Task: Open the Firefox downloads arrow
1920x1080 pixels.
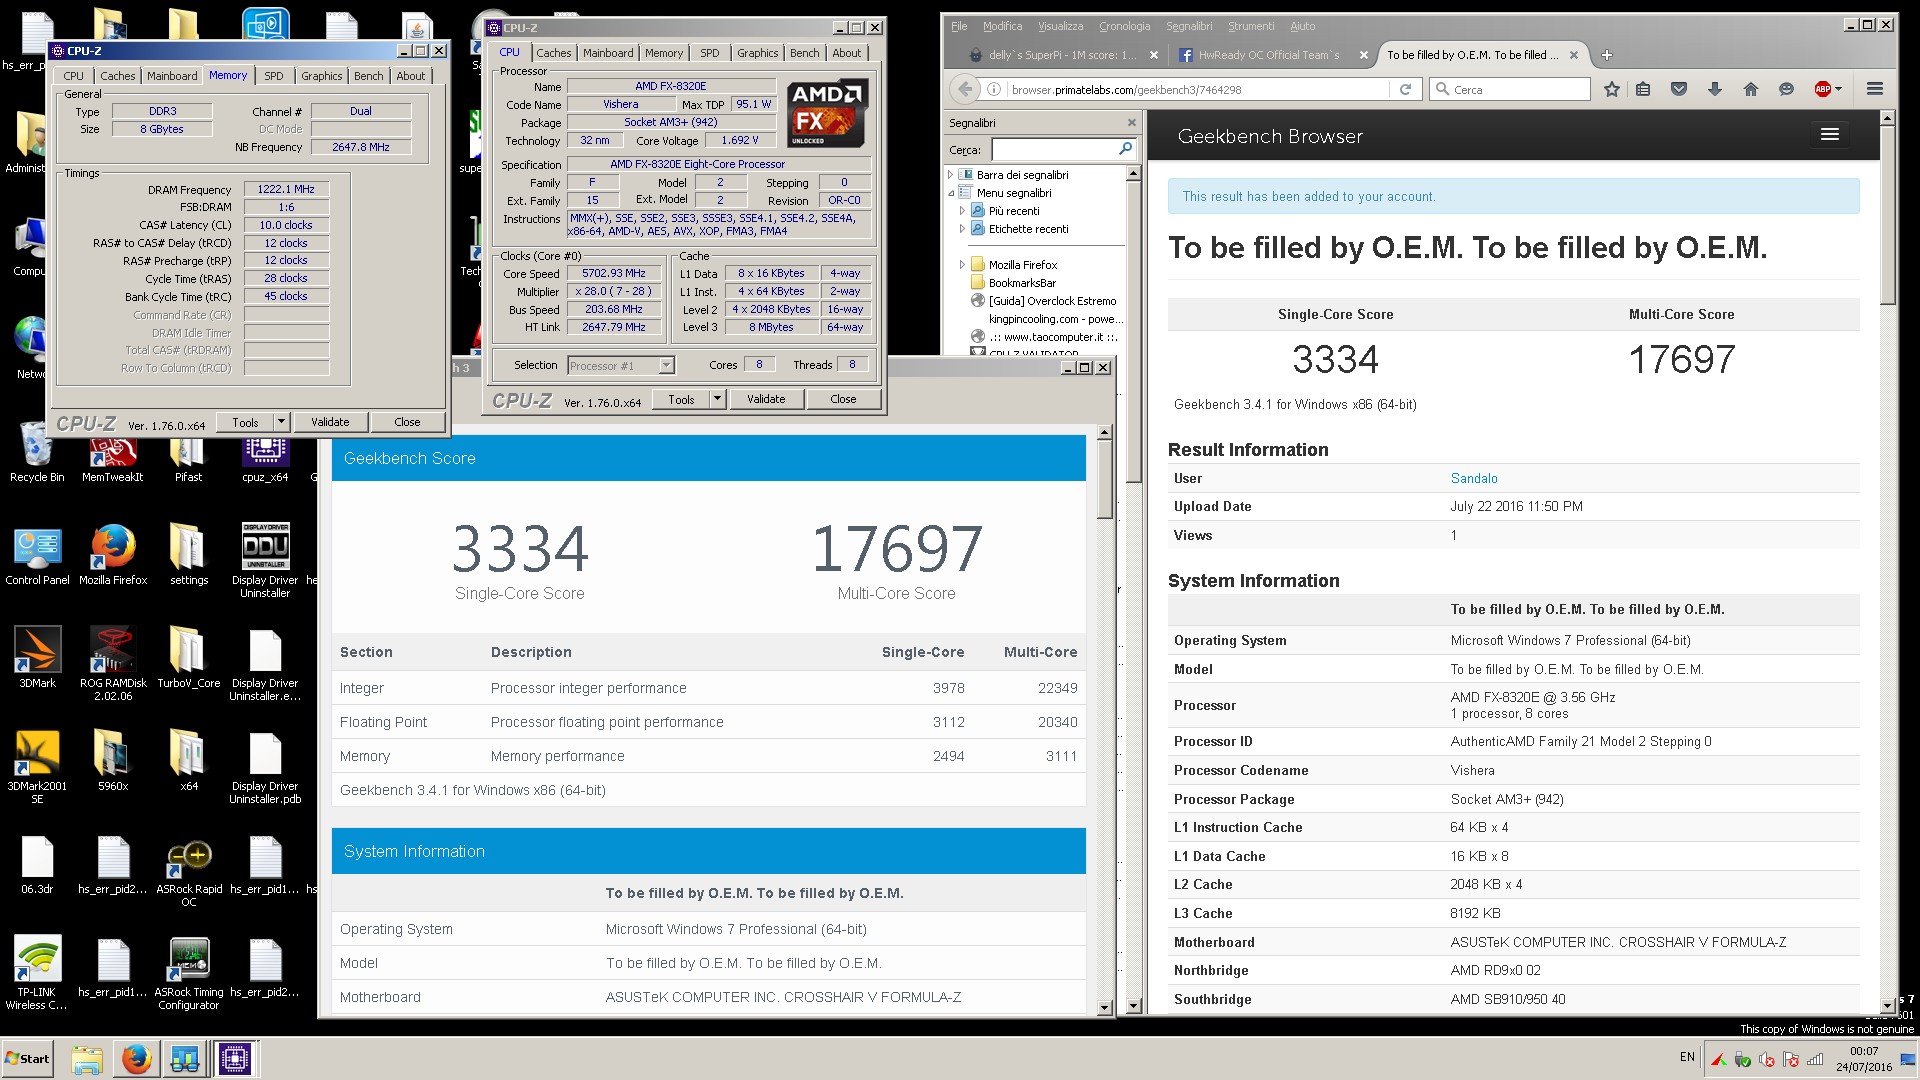Action: pos(1715,89)
